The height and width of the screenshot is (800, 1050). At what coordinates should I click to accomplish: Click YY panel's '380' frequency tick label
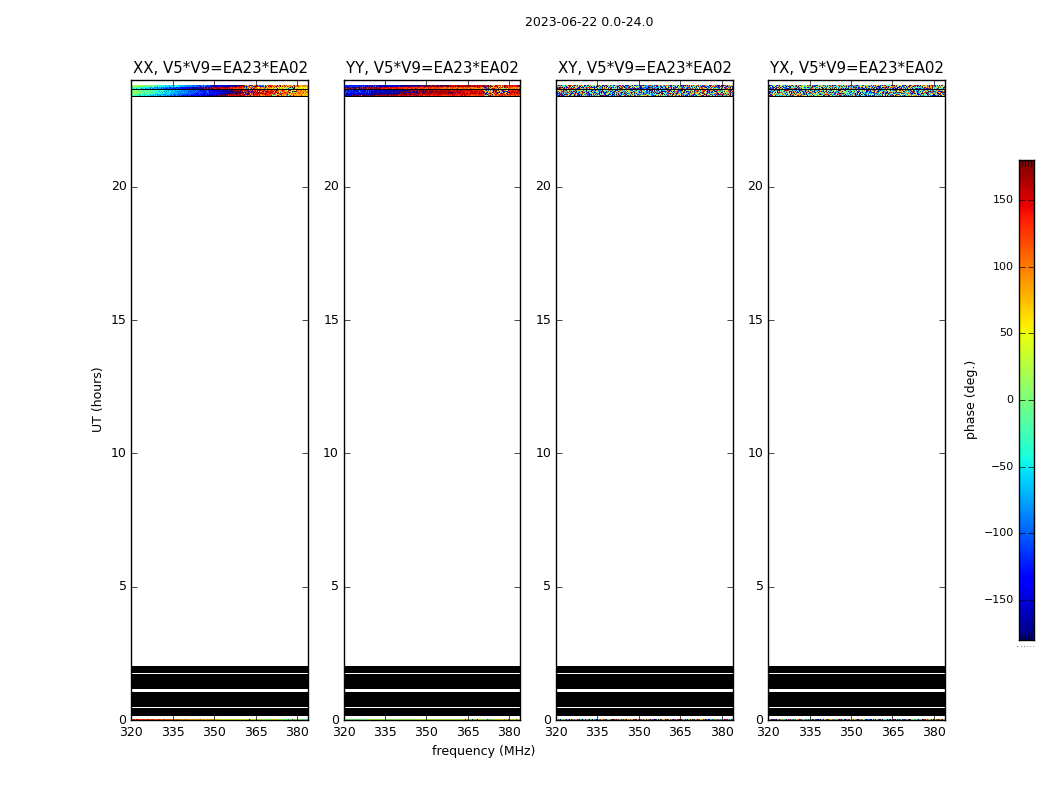point(510,732)
